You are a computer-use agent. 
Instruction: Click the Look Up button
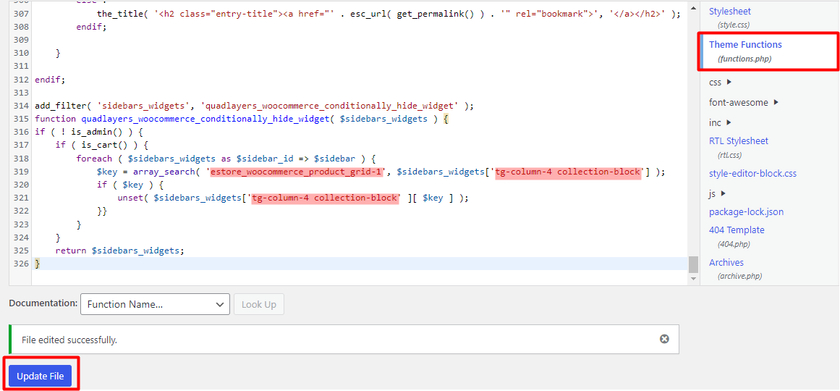259,304
